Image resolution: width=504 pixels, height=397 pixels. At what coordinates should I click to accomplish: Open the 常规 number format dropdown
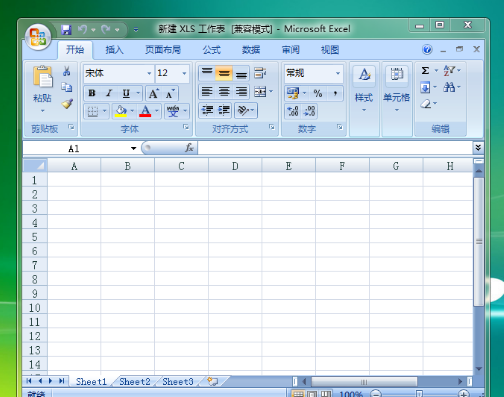click(338, 73)
